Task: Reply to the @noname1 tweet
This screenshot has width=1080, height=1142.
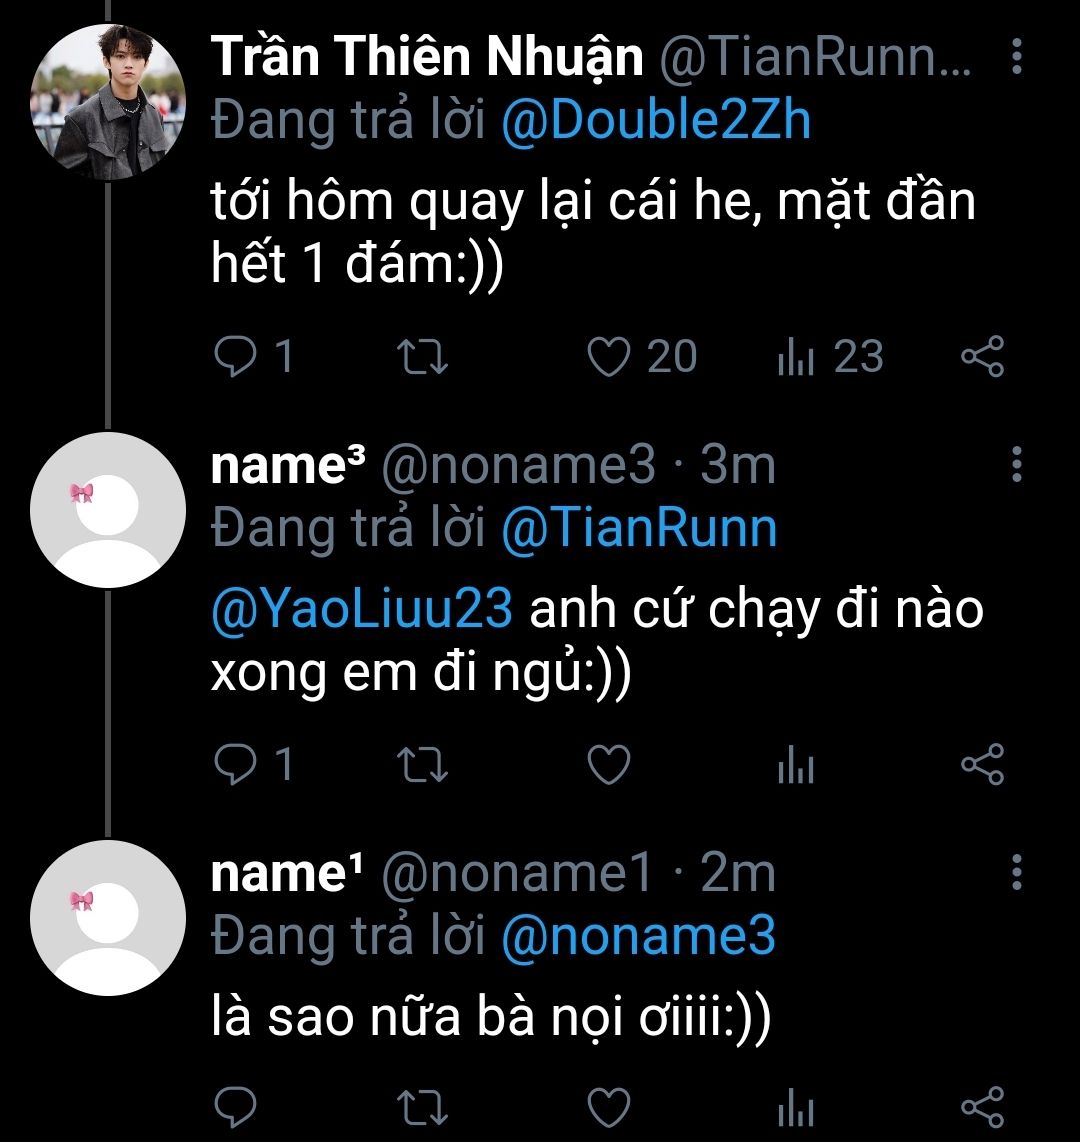Action: [236, 1107]
